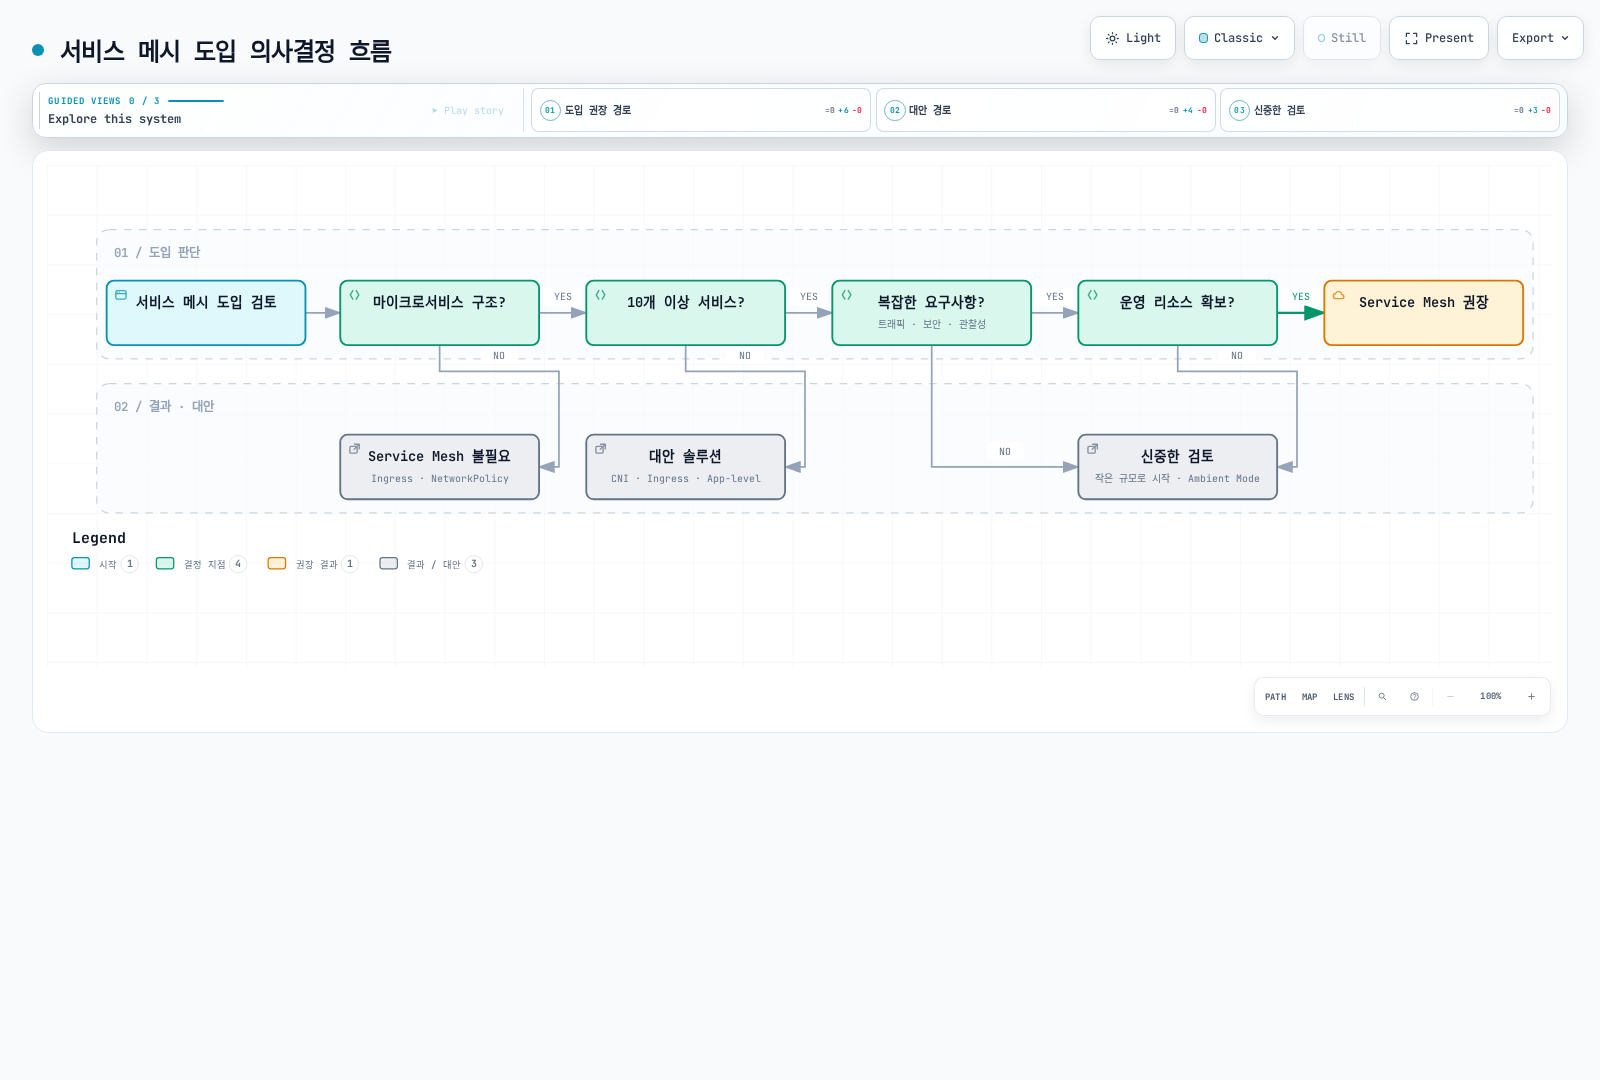Click the window icon on 서비스 메시 도입 검토

coord(121,295)
